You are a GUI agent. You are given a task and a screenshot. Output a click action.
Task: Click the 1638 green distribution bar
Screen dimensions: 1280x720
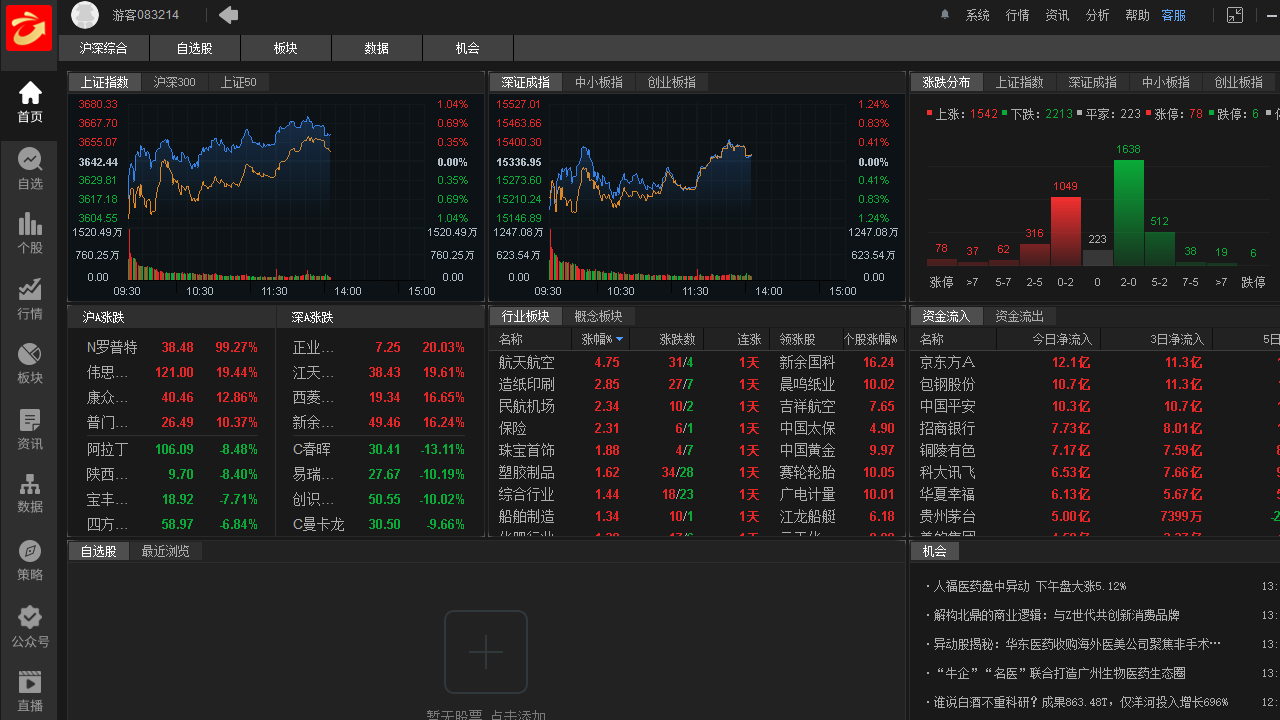(x=1128, y=212)
